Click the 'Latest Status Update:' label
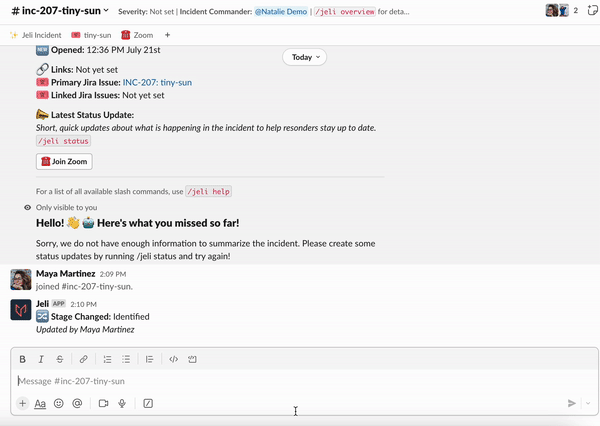 (x=85, y=115)
